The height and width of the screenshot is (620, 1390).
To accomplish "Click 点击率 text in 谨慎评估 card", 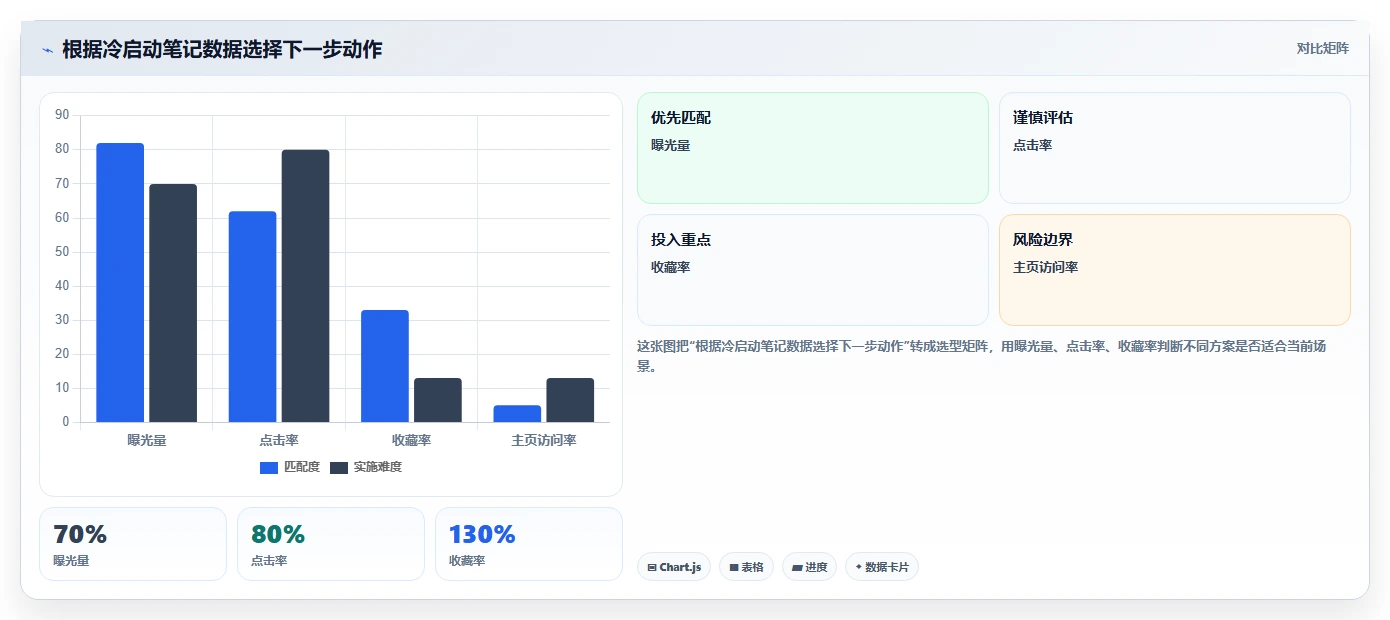I will coord(1032,145).
